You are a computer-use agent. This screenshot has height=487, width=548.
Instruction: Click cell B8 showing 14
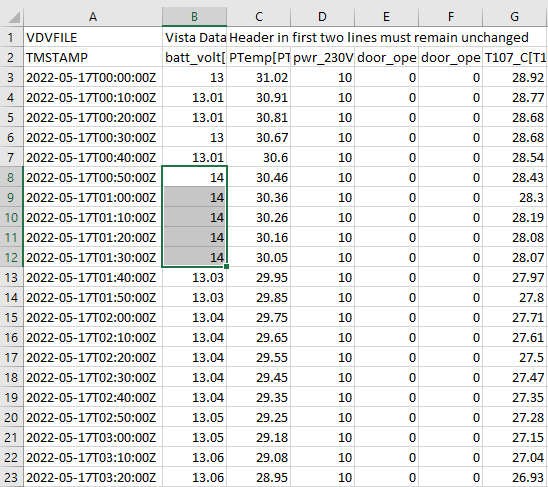[x=195, y=177]
